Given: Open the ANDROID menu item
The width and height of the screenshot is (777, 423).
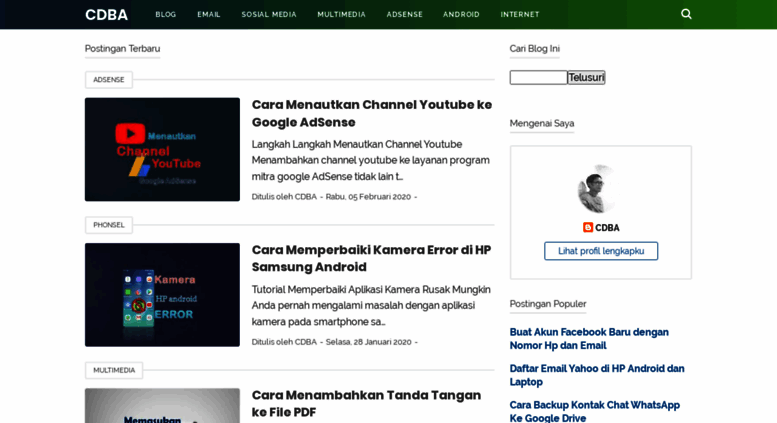Looking at the screenshot, I should click(461, 14).
